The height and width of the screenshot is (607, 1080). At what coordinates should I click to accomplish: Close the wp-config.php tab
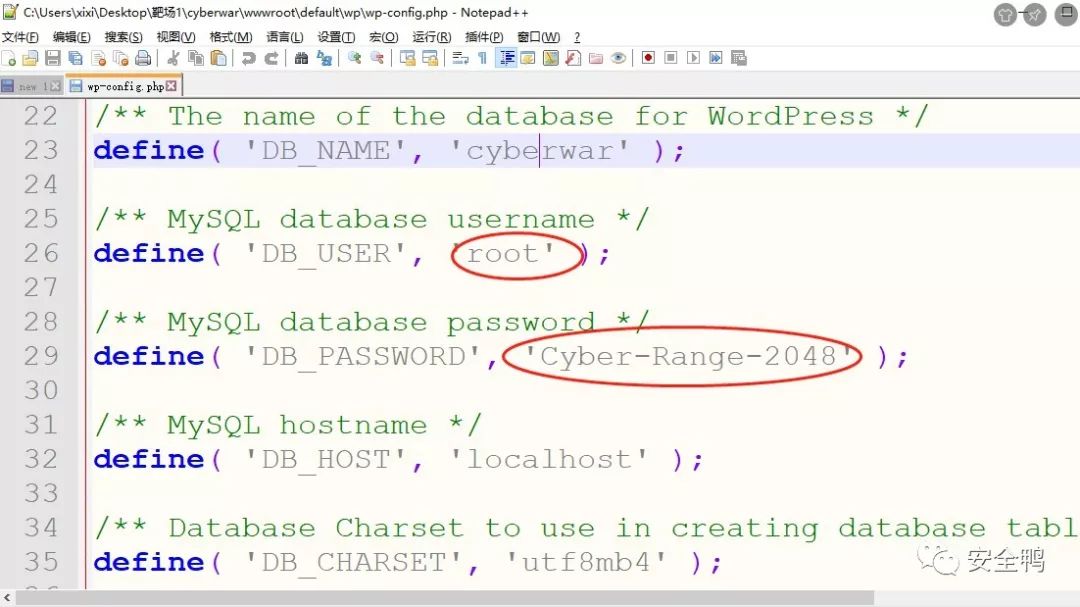[171, 86]
